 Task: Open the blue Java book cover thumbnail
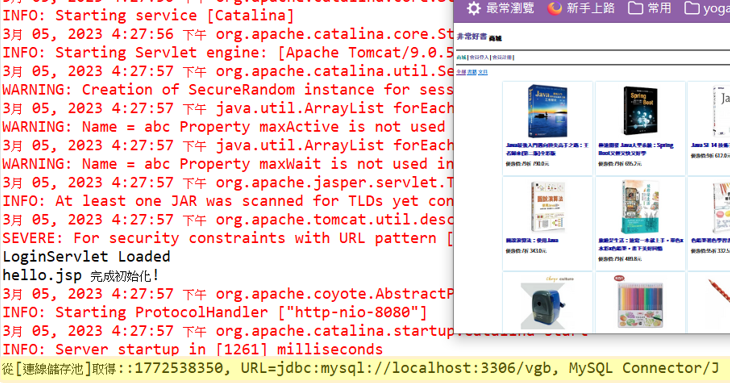[x=547, y=111]
